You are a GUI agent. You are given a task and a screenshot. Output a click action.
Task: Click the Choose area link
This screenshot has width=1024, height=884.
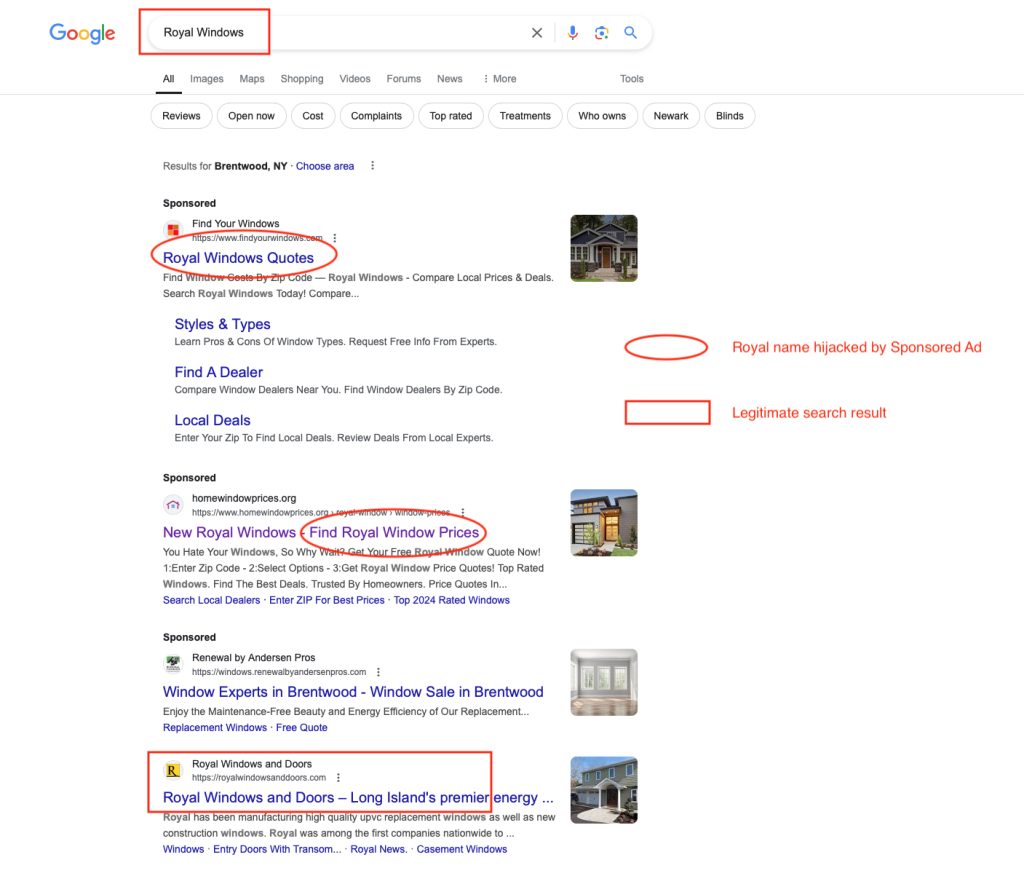point(325,166)
